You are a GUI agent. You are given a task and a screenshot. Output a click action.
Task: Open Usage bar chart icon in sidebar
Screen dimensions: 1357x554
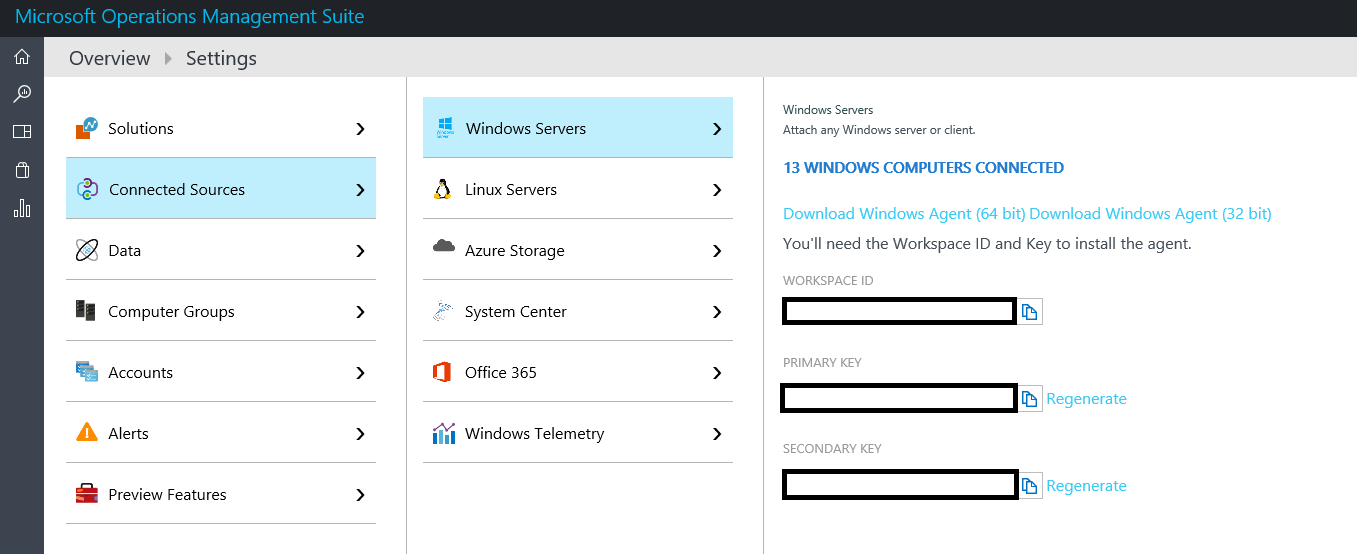22,208
